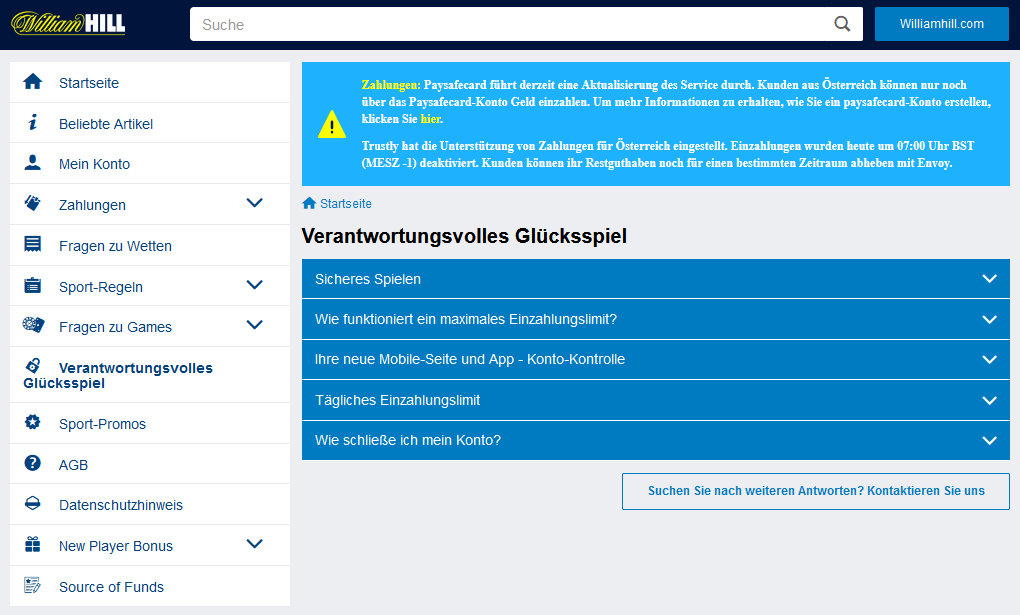The width and height of the screenshot is (1020, 615).
Task: Click the Williamhill.com button
Action: pyautogui.click(x=941, y=24)
